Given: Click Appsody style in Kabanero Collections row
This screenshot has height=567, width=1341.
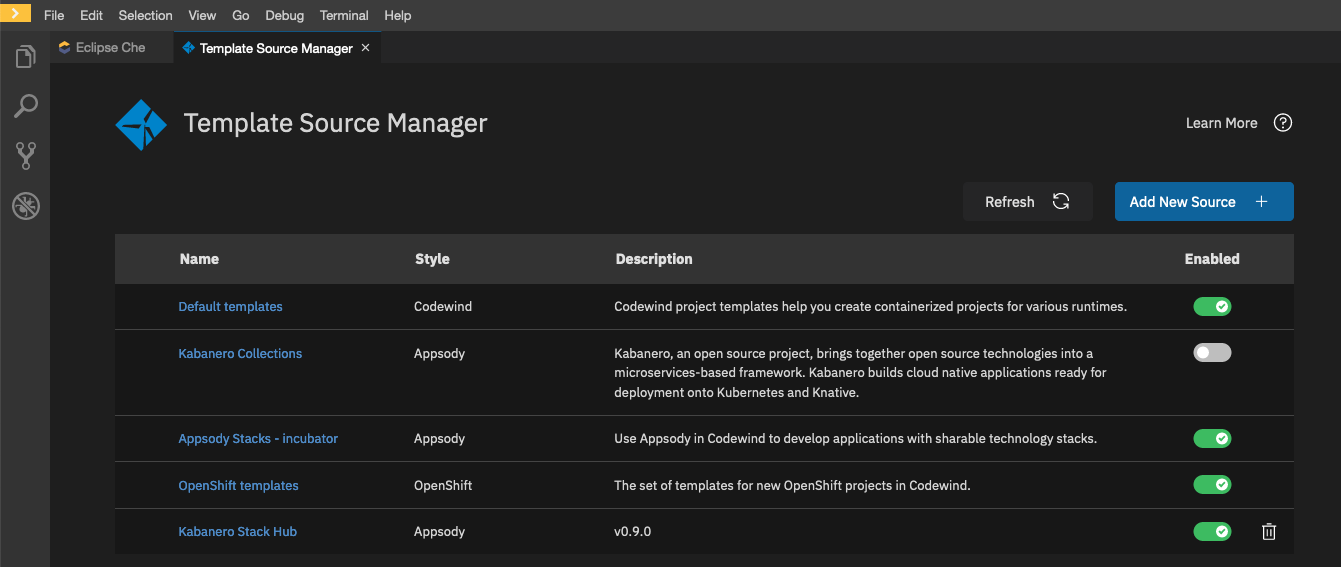Looking at the screenshot, I should [439, 353].
